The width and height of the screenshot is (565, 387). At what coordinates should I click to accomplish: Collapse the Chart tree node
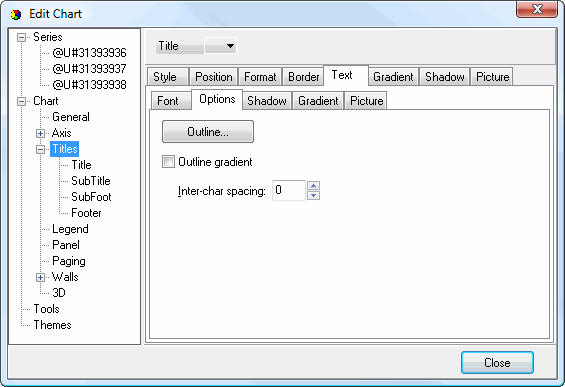tap(22, 101)
